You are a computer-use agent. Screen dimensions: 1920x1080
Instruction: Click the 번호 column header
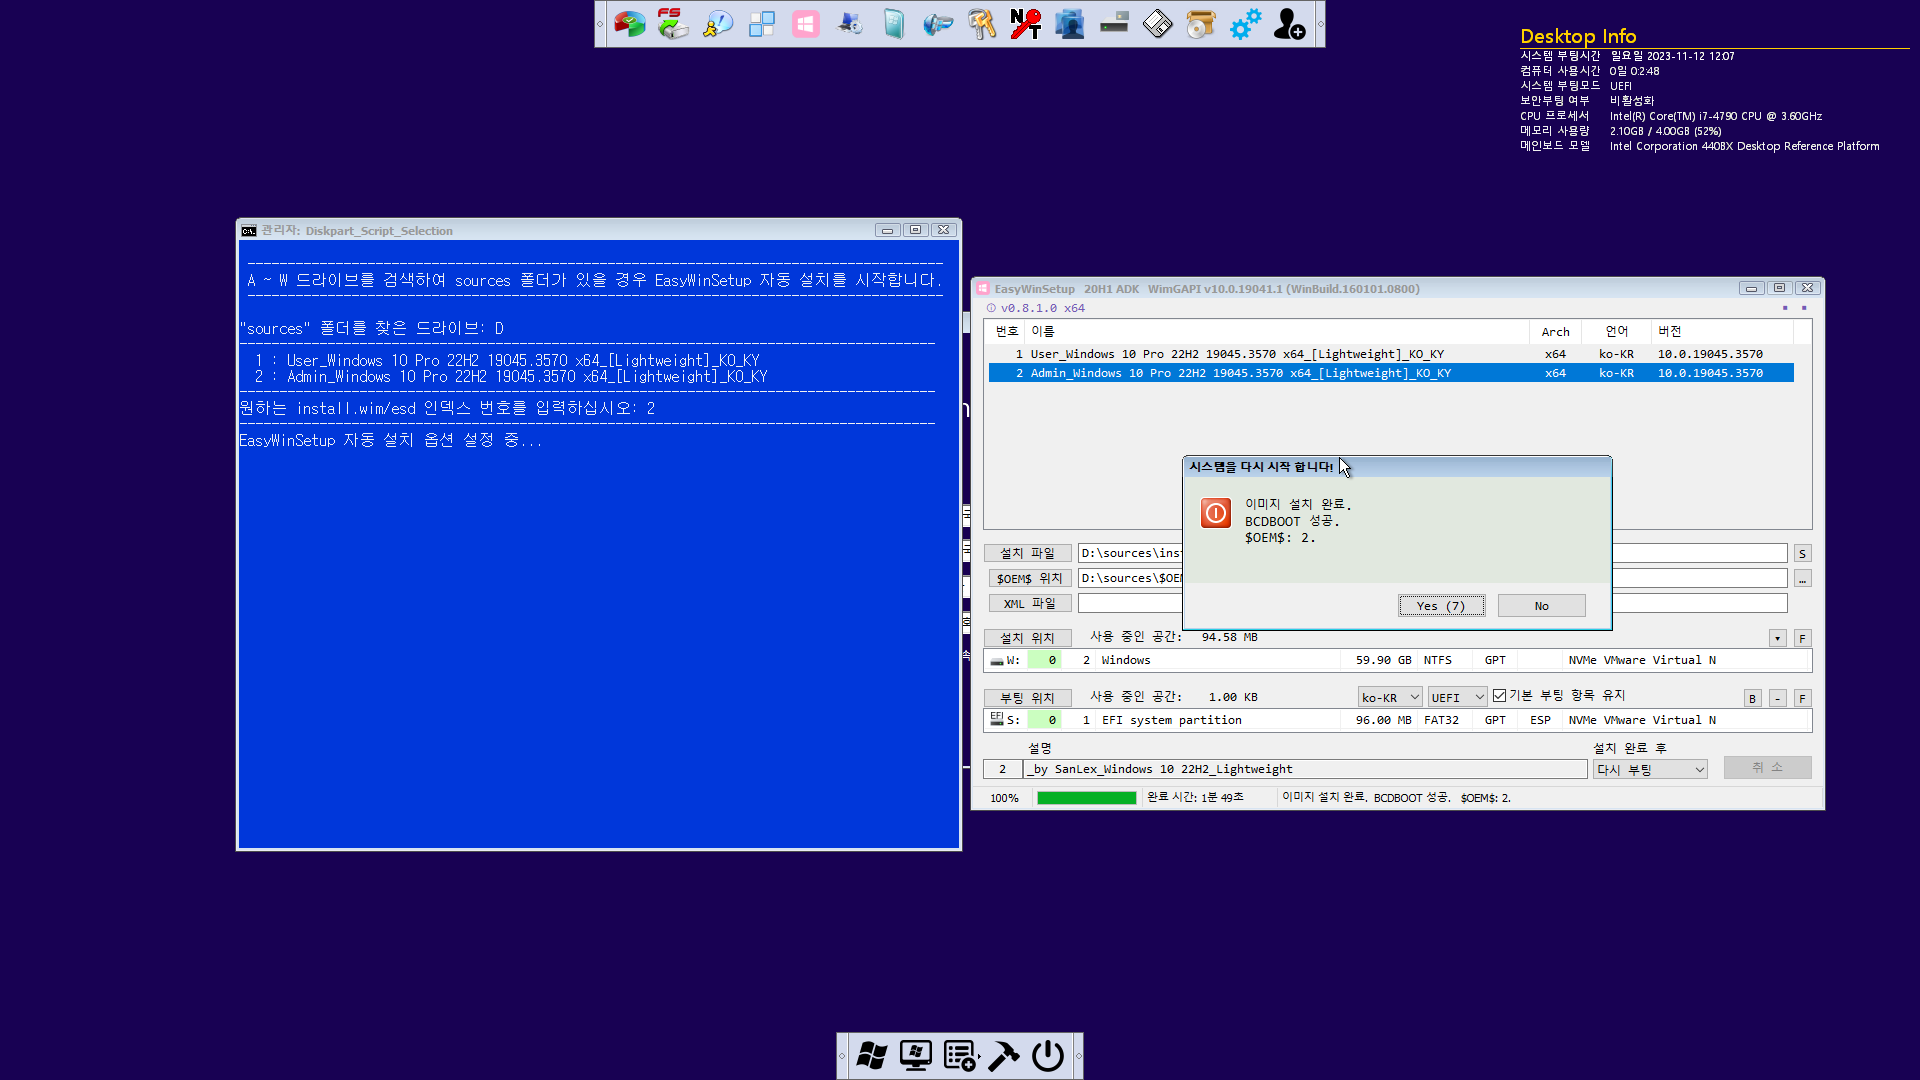click(1006, 331)
